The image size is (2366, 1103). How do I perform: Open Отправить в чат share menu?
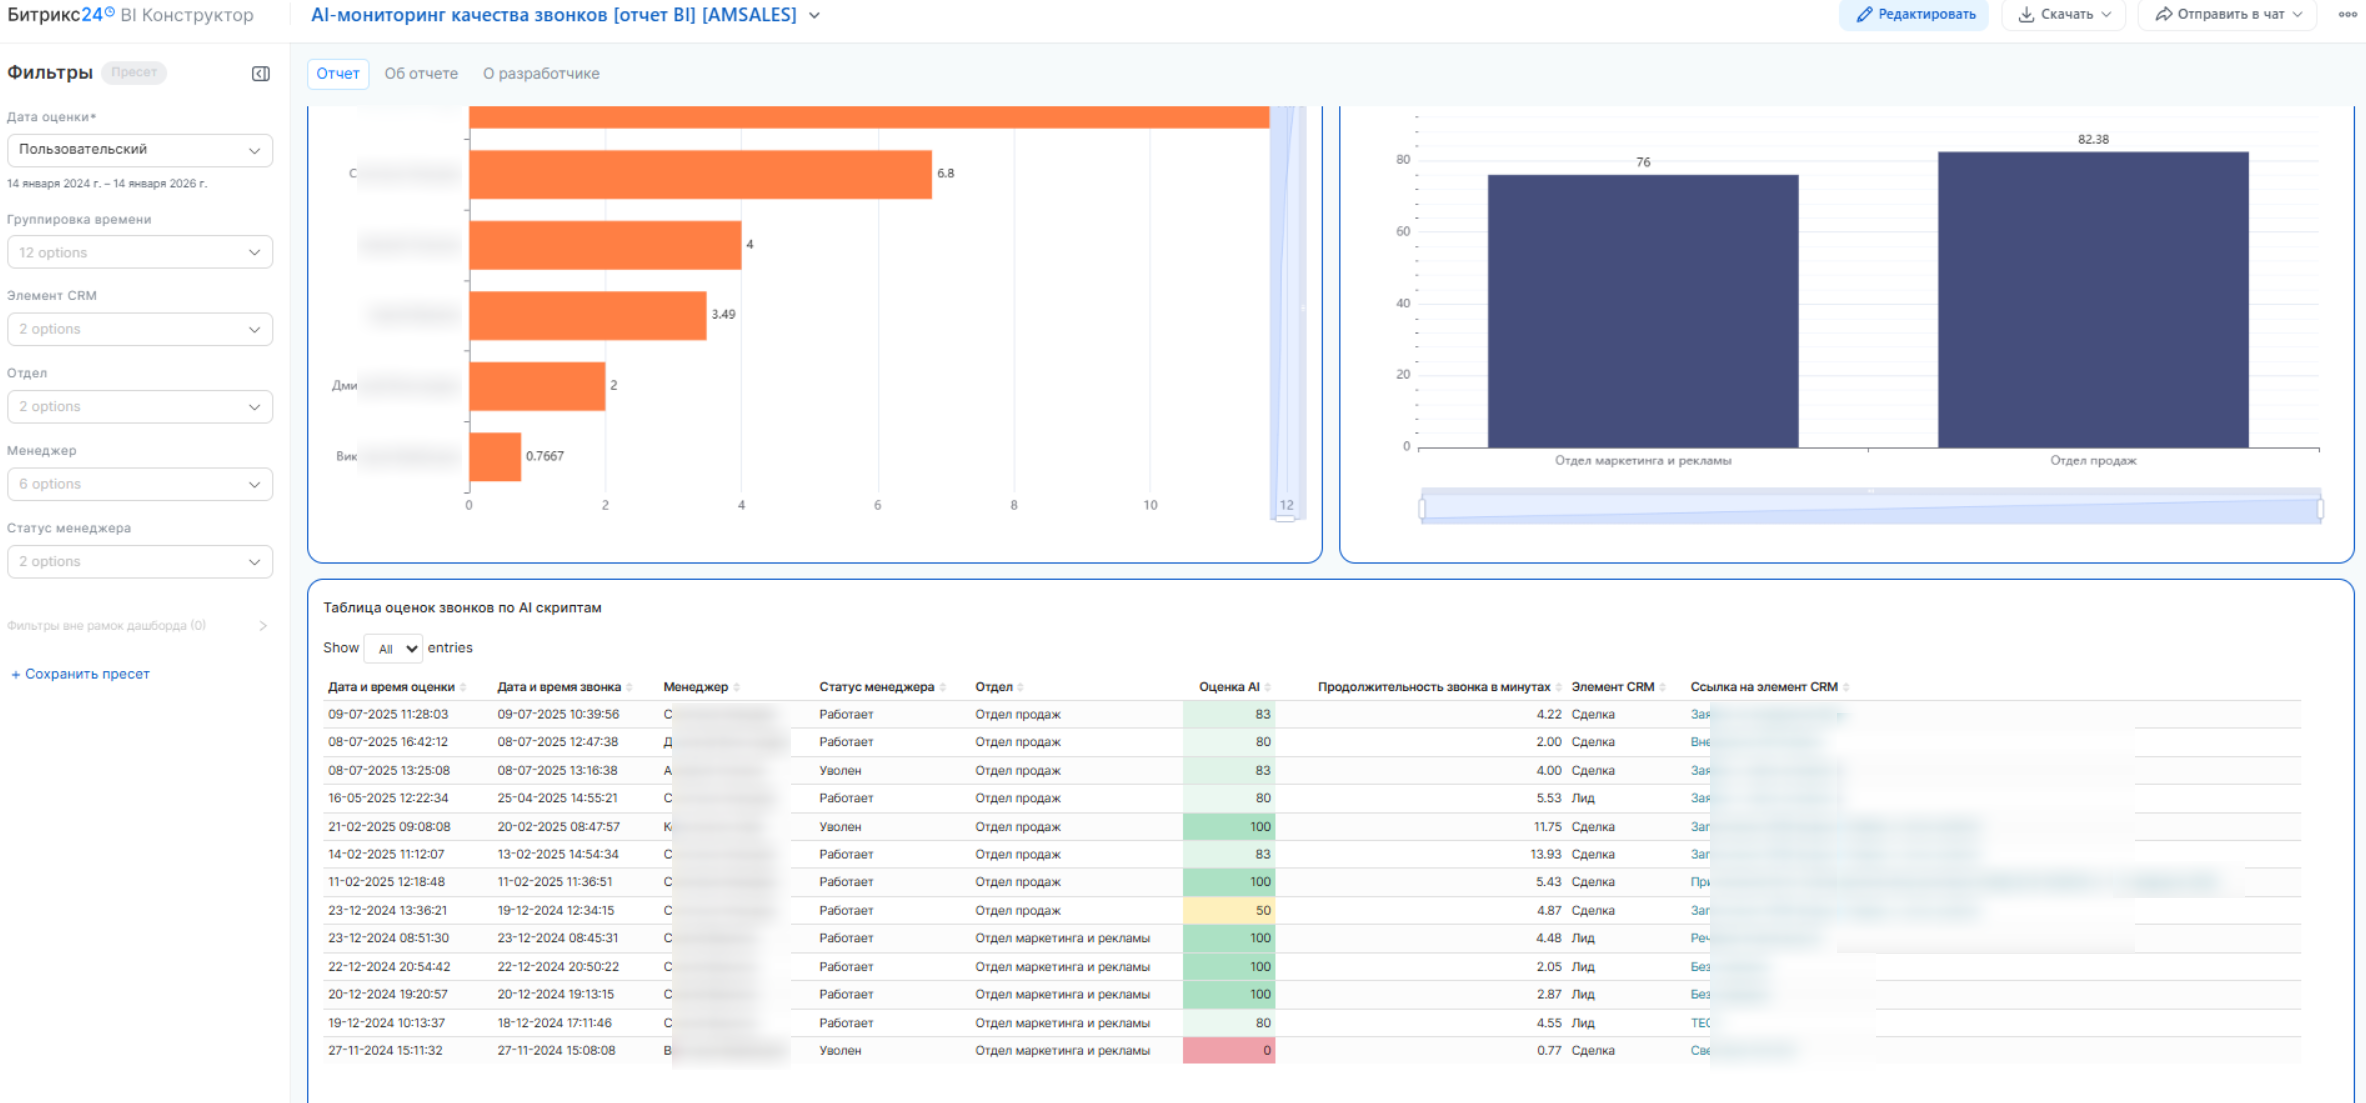(2227, 14)
